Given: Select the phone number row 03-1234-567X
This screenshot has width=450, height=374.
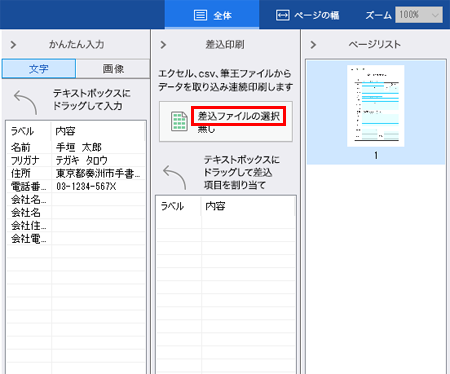Looking at the screenshot, I should pyautogui.click(x=76, y=186).
